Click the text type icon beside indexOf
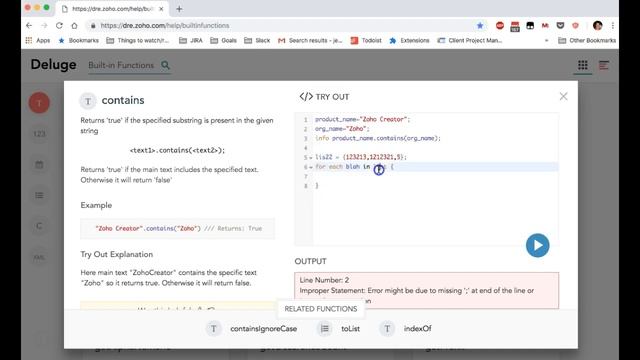This screenshot has height=360, width=640. pos(387,329)
